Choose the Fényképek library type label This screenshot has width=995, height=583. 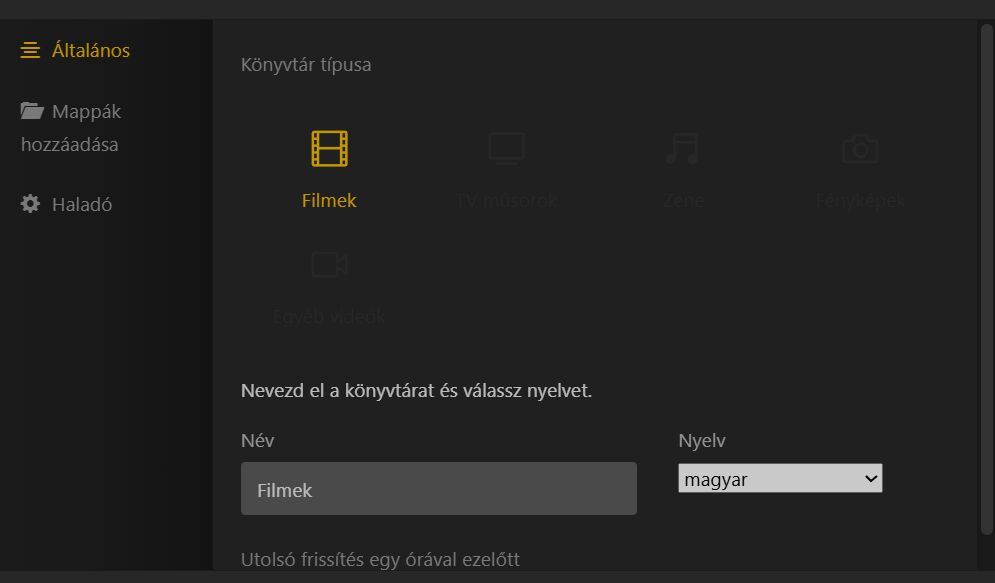[x=860, y=200]
